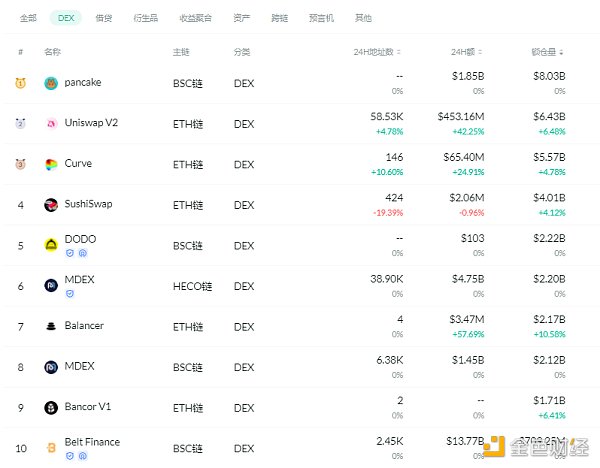Click the MDEX logo in the HECO链 row

(51, 285)
